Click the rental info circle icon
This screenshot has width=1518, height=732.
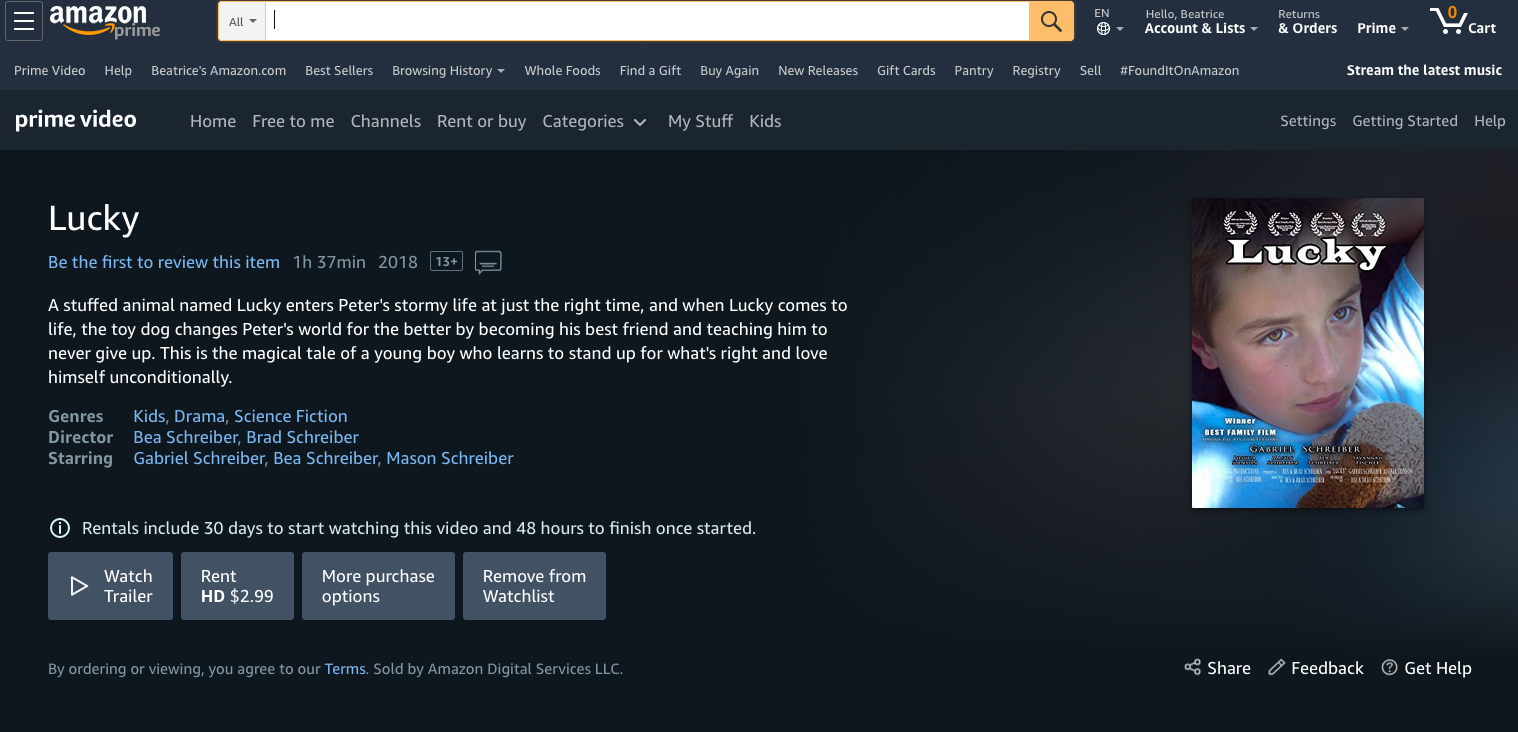(x=60, y=528)
